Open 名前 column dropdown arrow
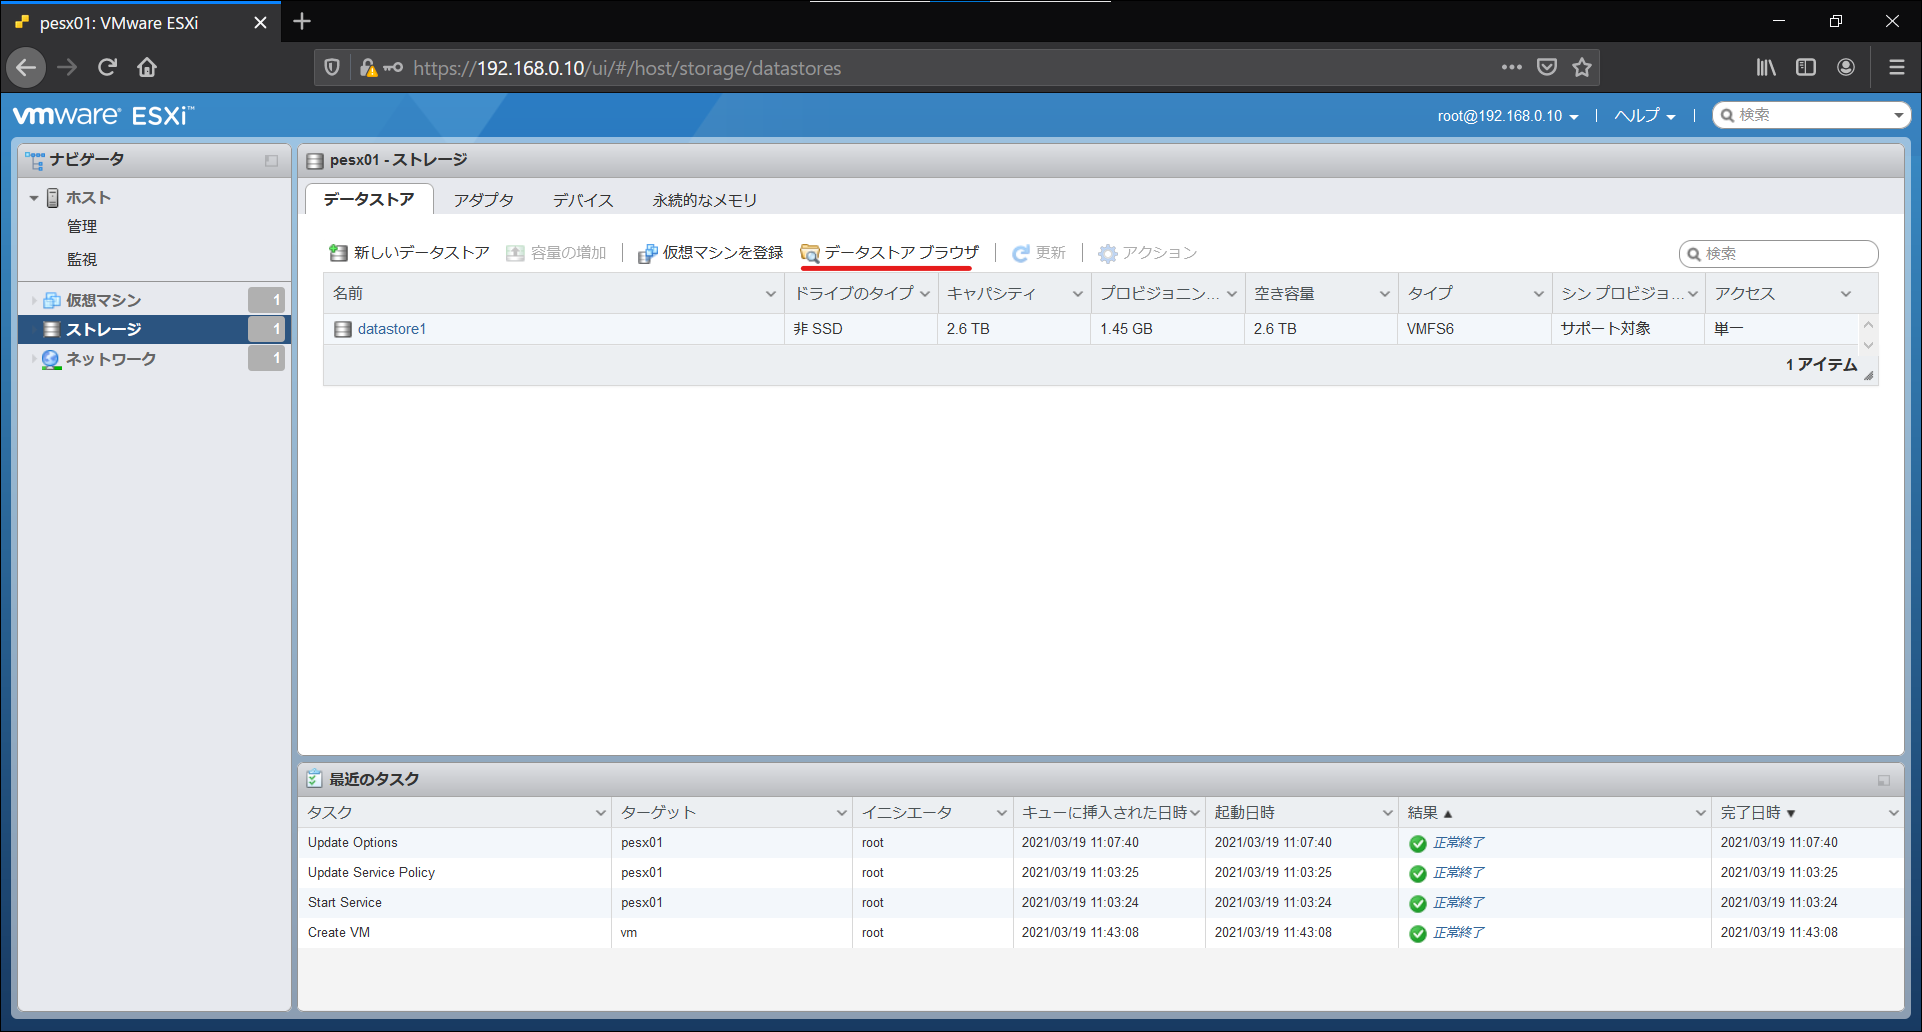Viewport: 1922px width, 1032px height. click(770, 294)
